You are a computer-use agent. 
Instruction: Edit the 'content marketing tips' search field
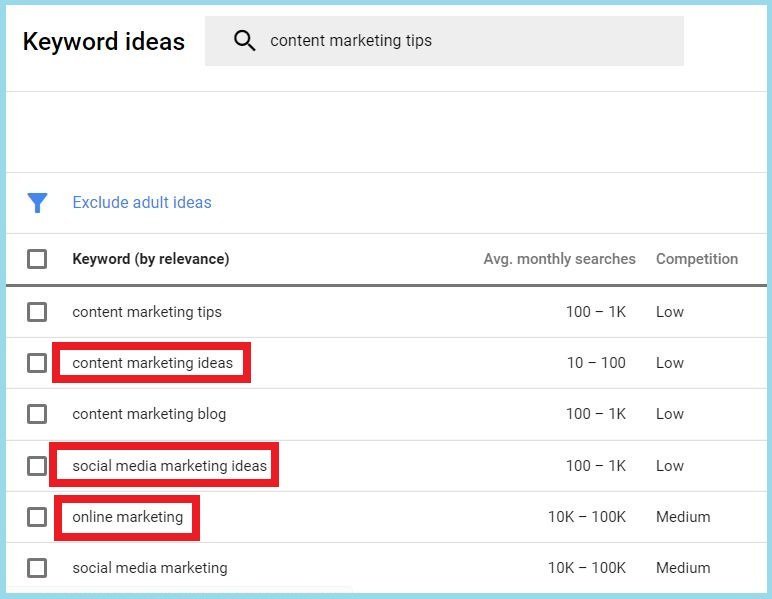click(444, 41)
